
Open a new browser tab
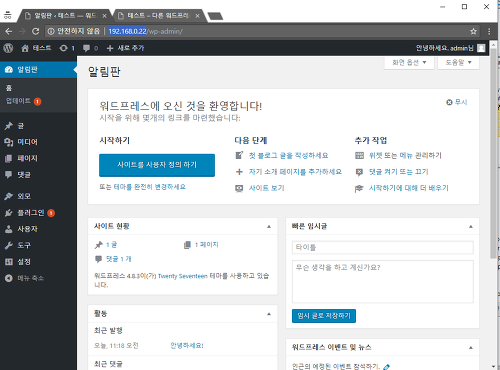[x=215, y=16]
